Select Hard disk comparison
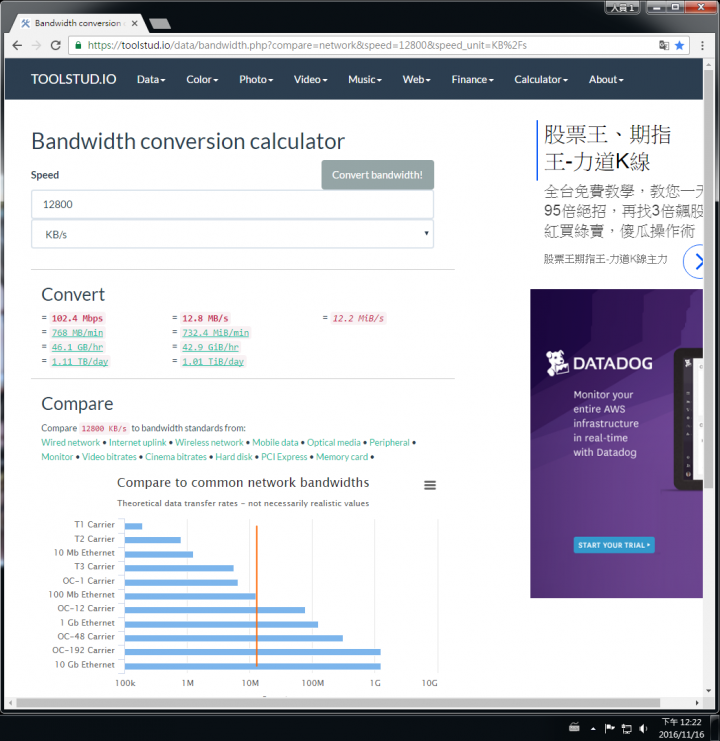This screenshot has height=741, width=720. 234,457
